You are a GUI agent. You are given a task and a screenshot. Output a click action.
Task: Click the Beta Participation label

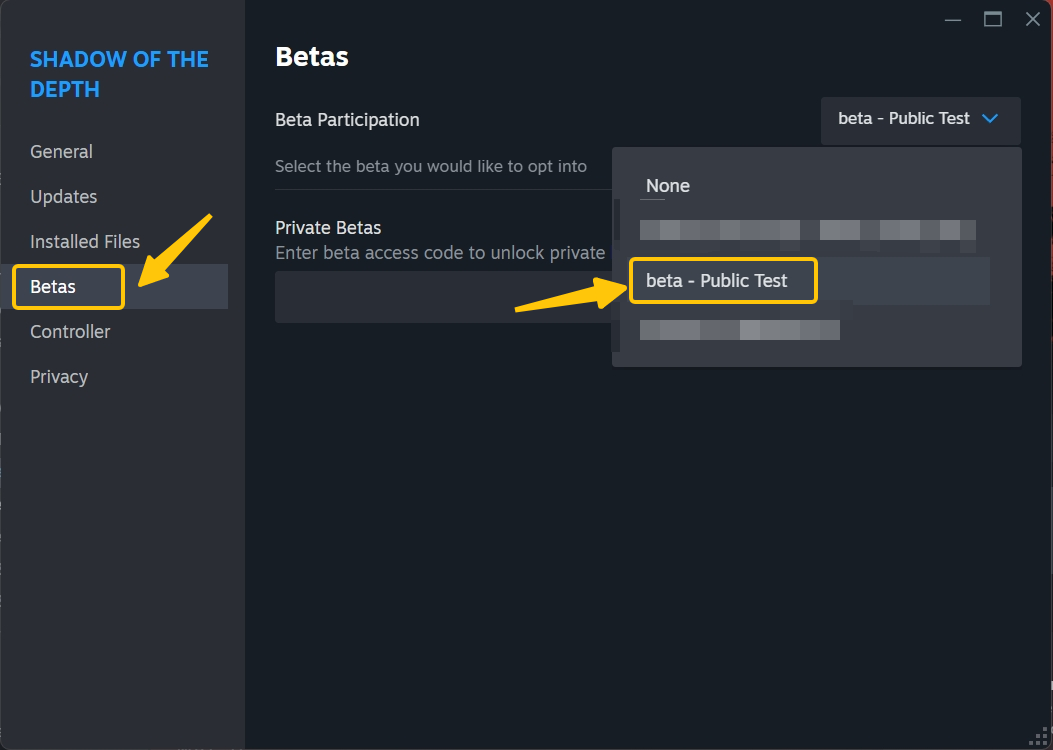[x=347, y=119]
